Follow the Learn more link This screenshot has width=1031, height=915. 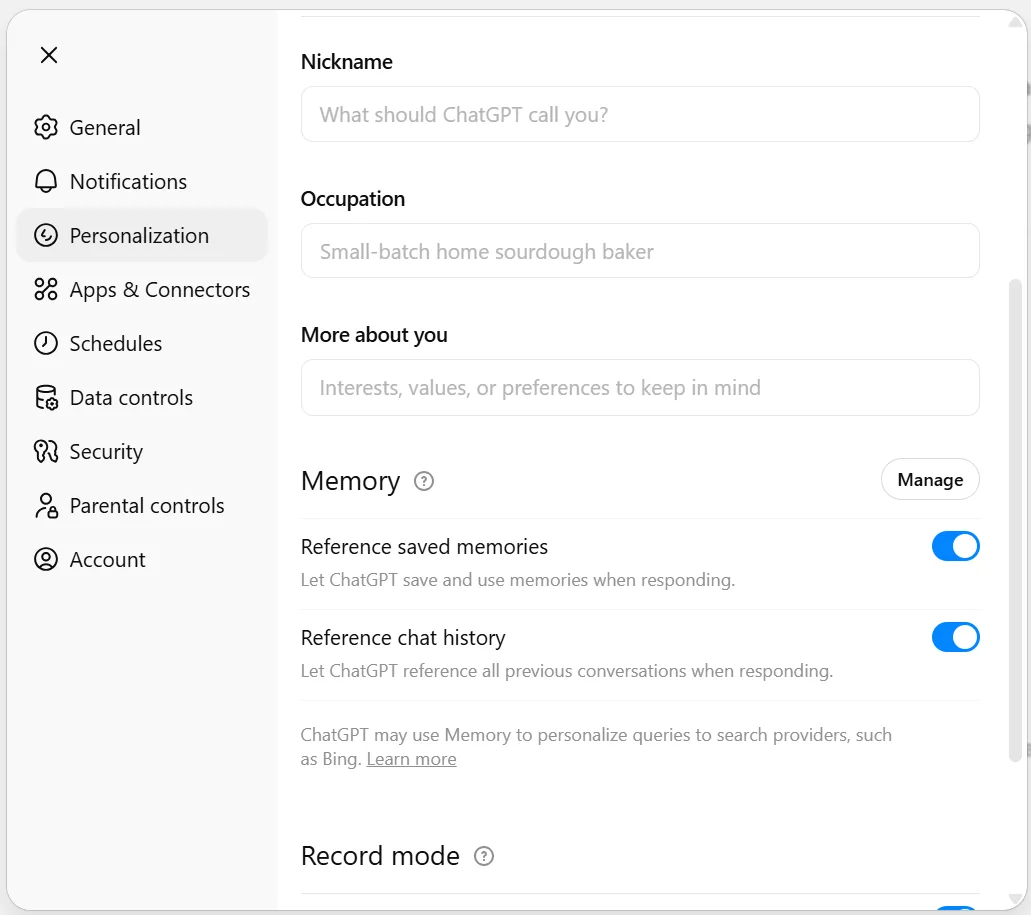[411, 760]
